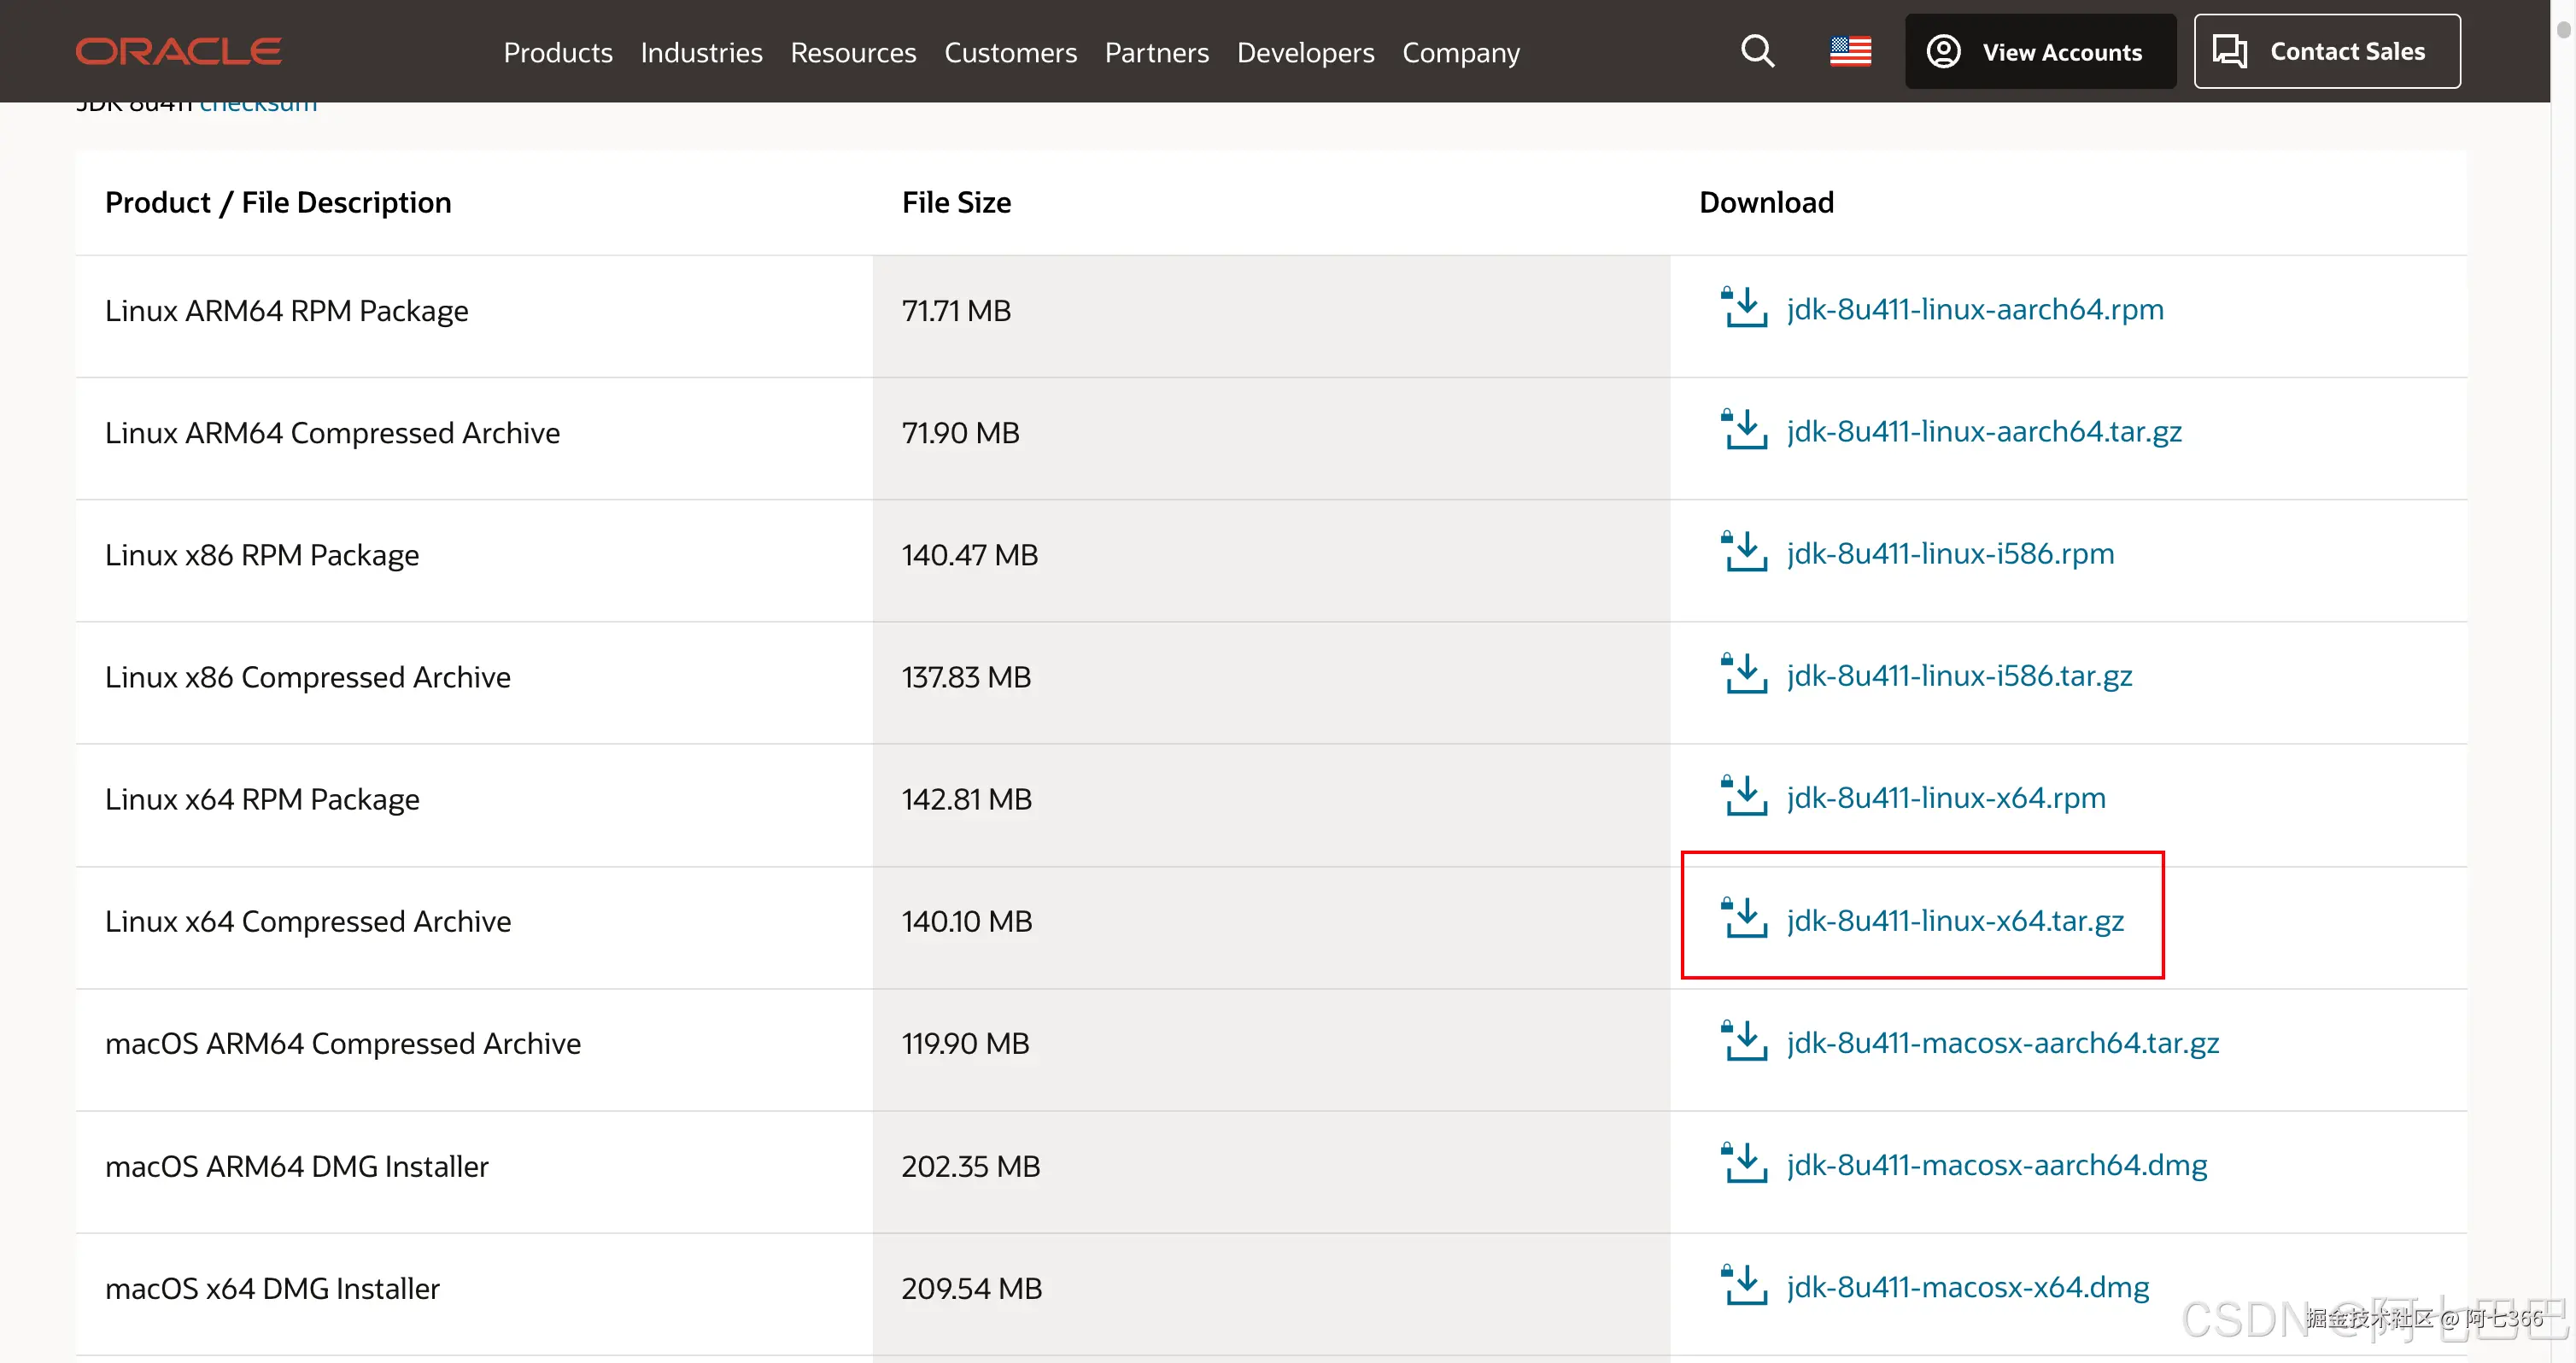Click download icon for jdk-8u411-macosx-aarch64.dmg

point(1744,1164)
